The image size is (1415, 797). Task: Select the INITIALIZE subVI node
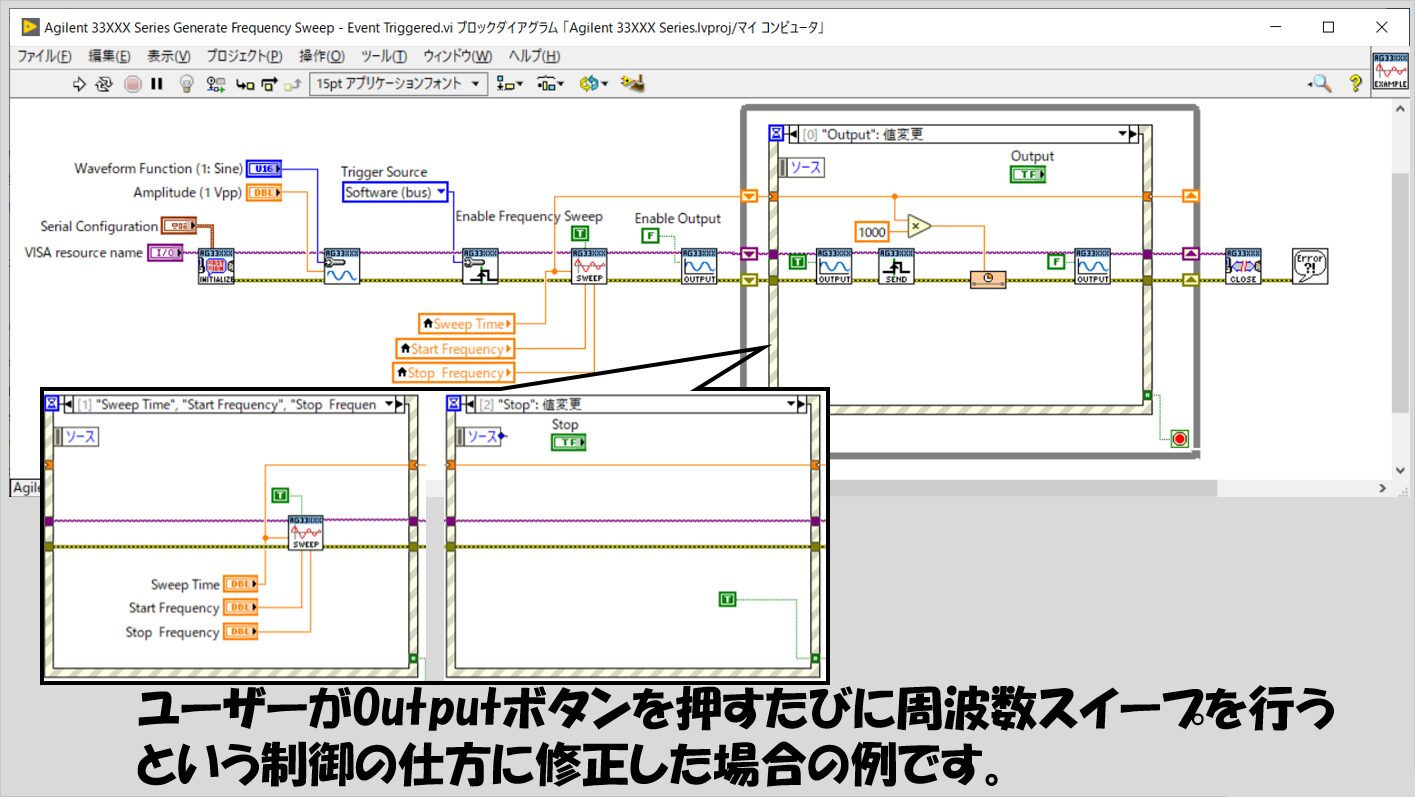pos(216,267)
